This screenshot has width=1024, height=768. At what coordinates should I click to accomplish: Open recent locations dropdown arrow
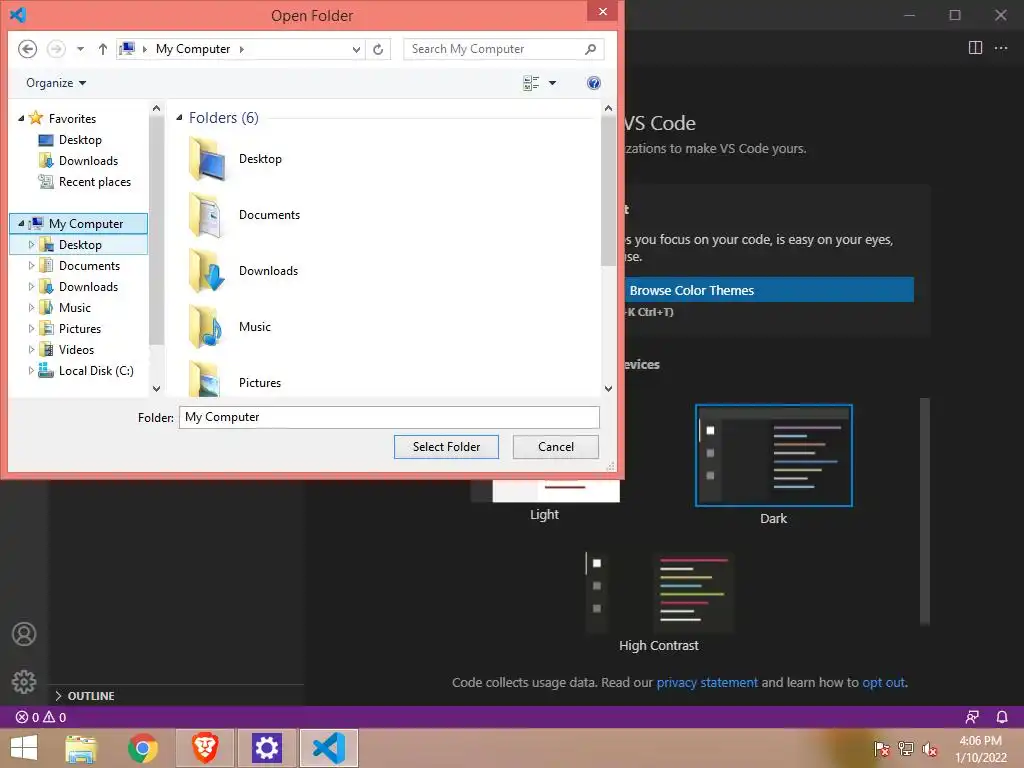tap(80, 49)
